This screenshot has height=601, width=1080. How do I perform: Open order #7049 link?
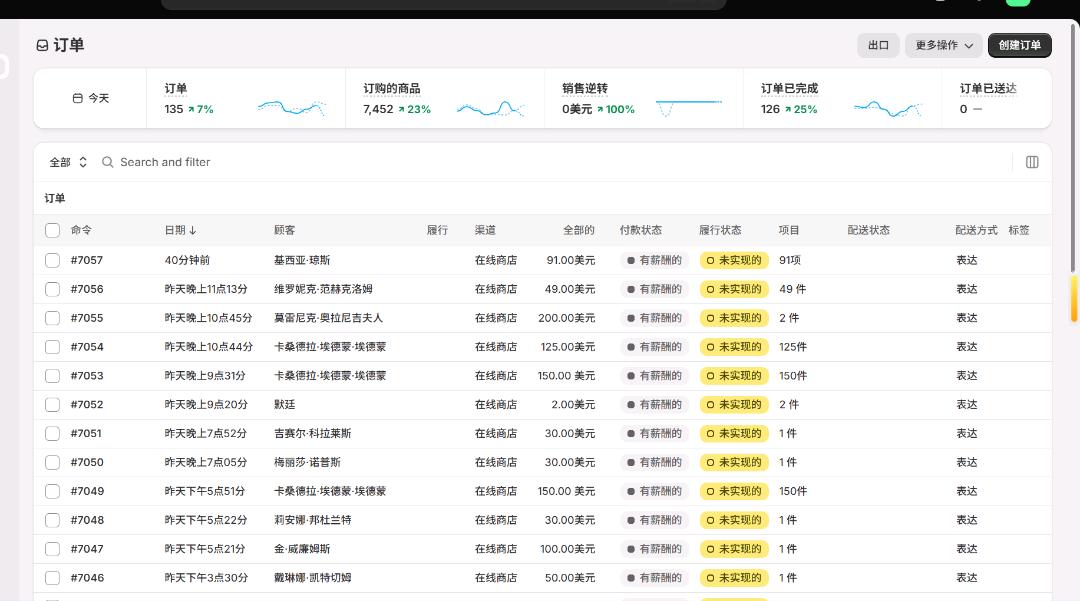point(87,492)
